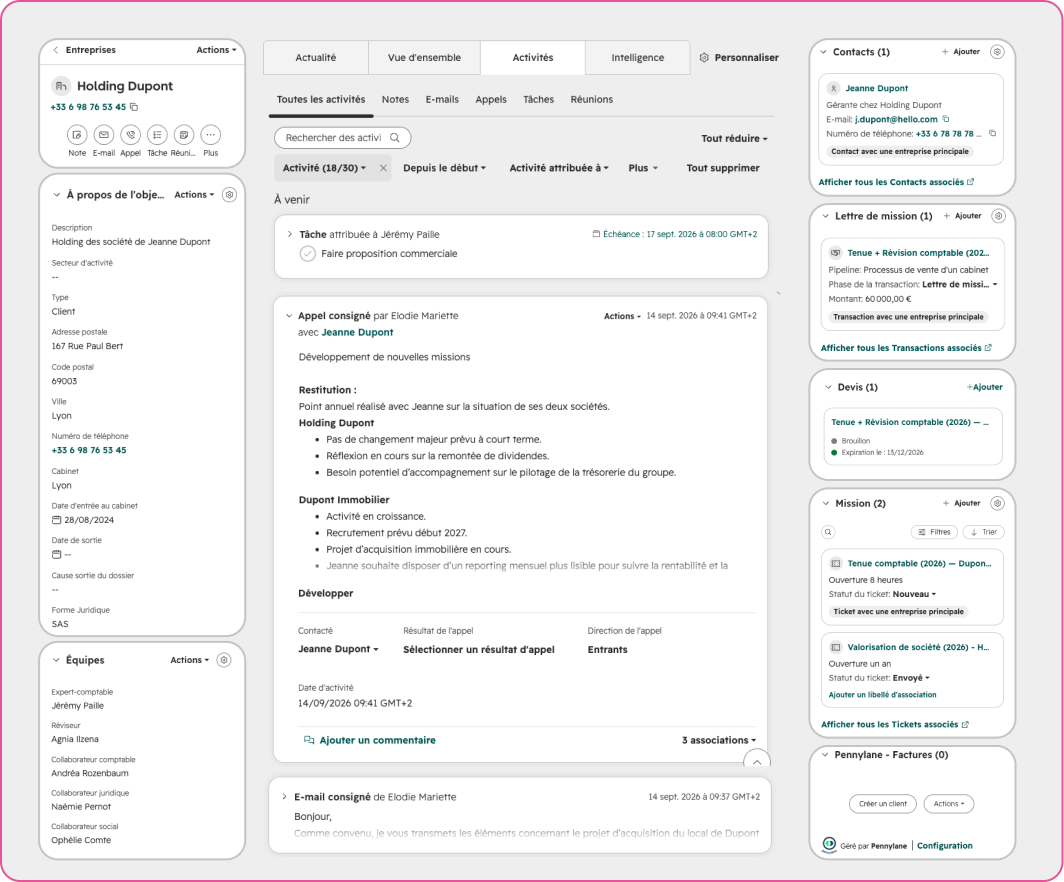This screenshot has width=1064, height=882.
Task: Remove the Activité (18/30) filter with X
Action: point(383,168)
